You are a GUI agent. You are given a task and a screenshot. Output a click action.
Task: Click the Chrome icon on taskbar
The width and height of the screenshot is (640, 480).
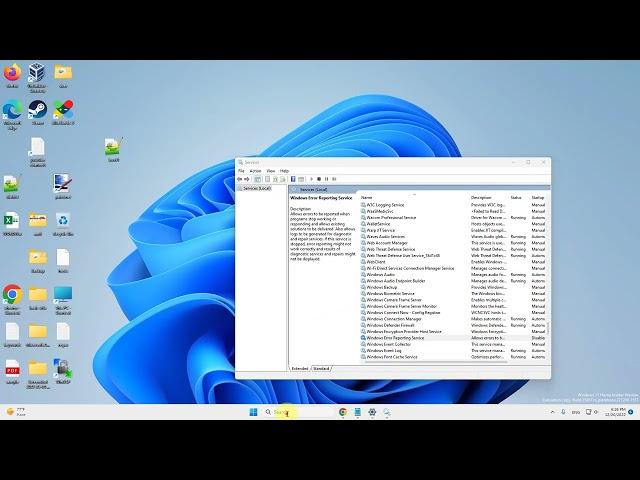pos(343,412)
